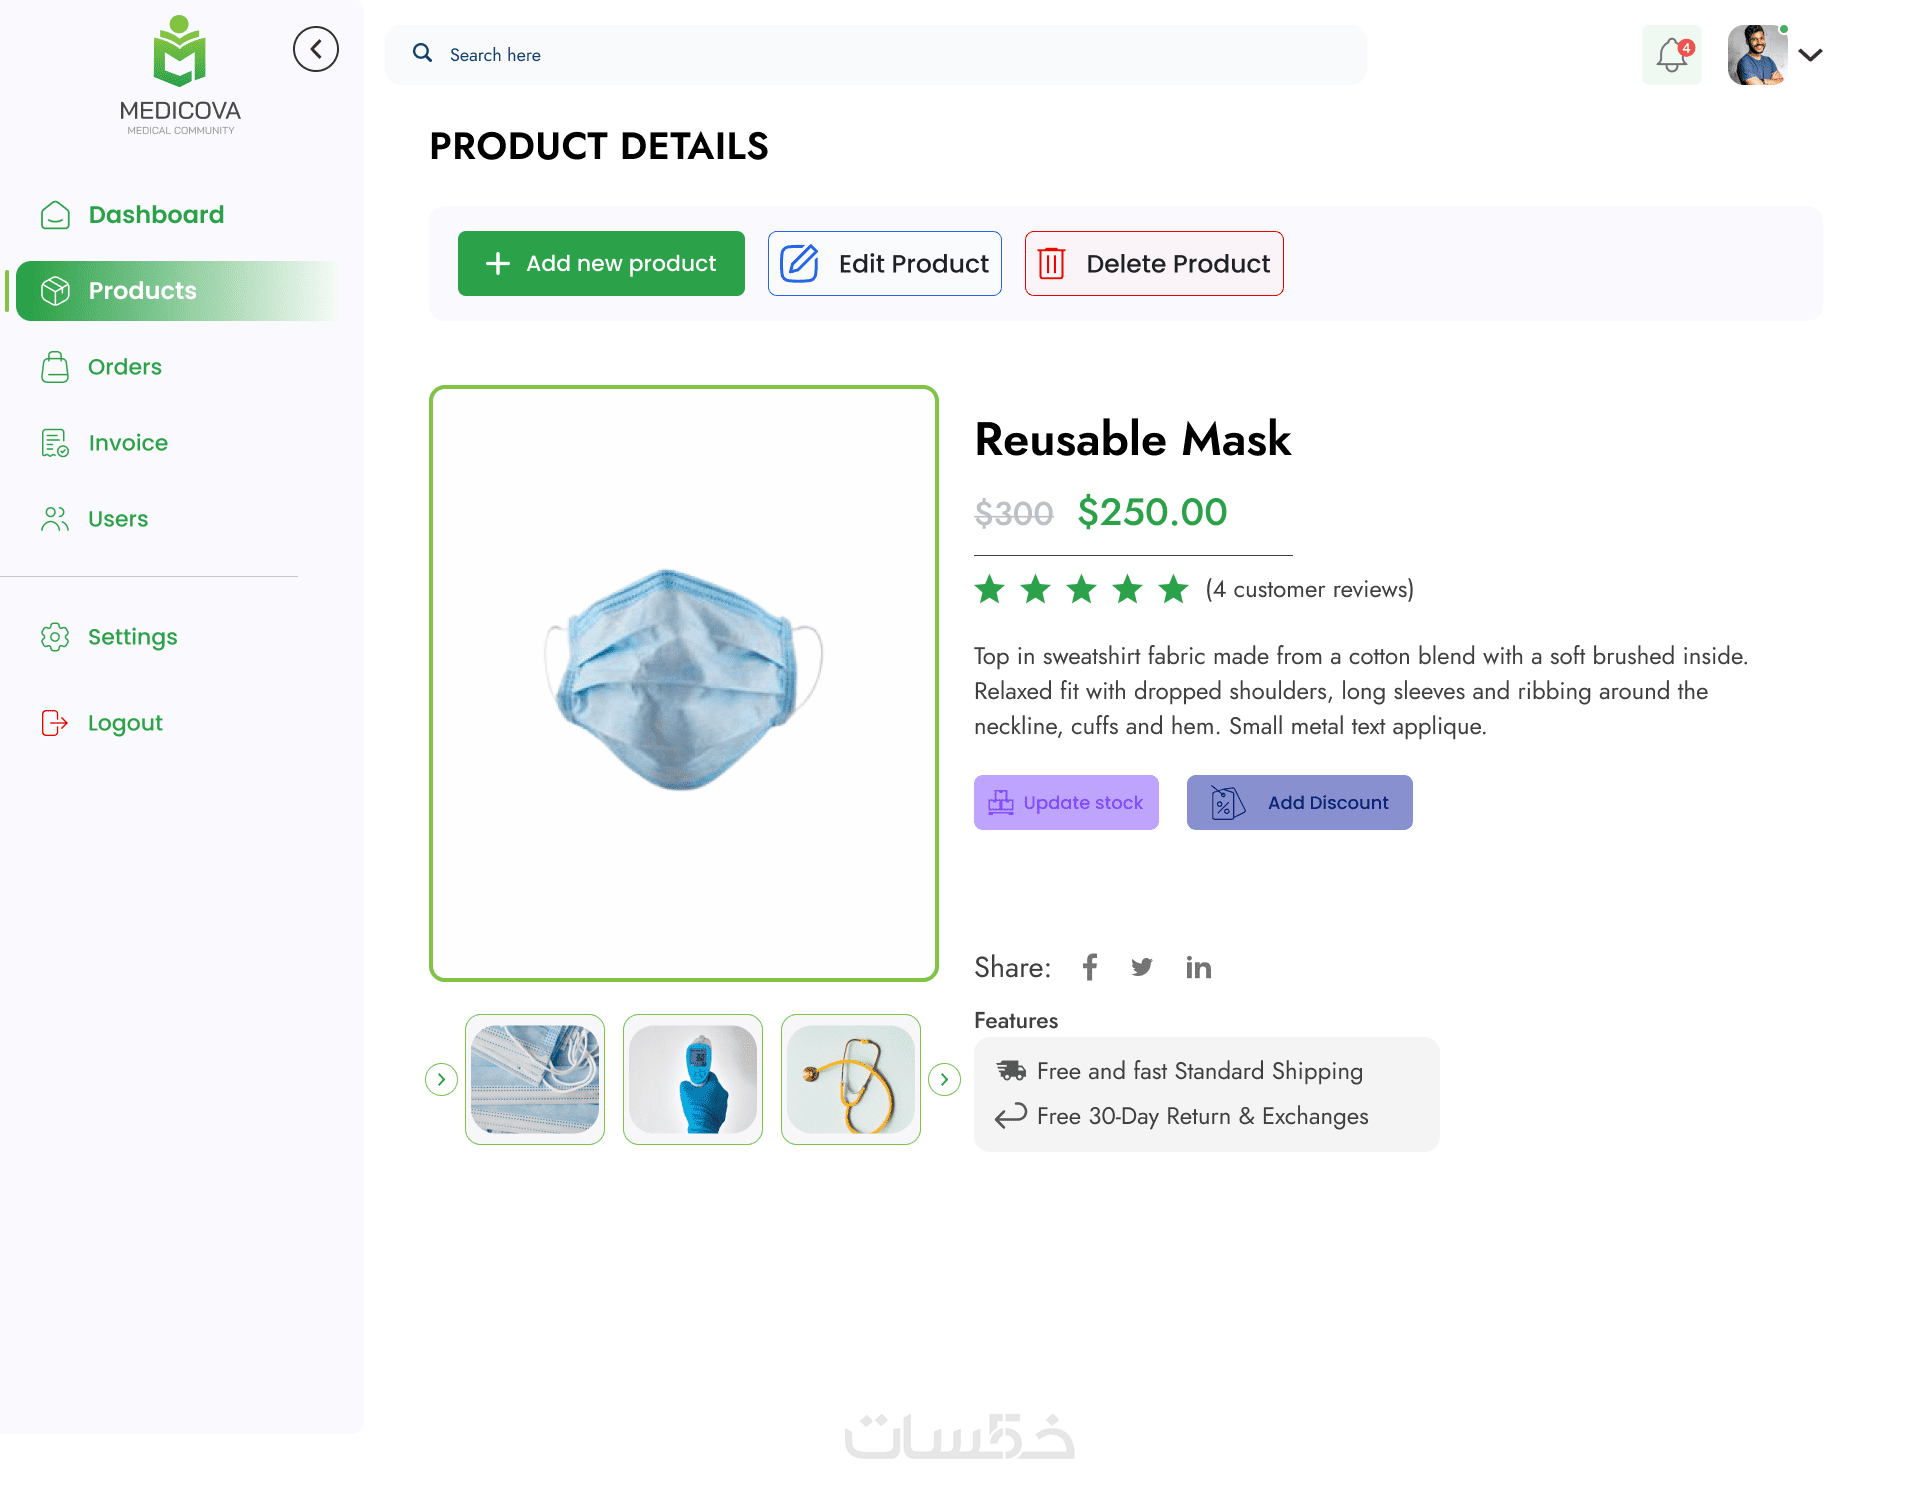Collapse sidebar with back arrow circle

316,49
